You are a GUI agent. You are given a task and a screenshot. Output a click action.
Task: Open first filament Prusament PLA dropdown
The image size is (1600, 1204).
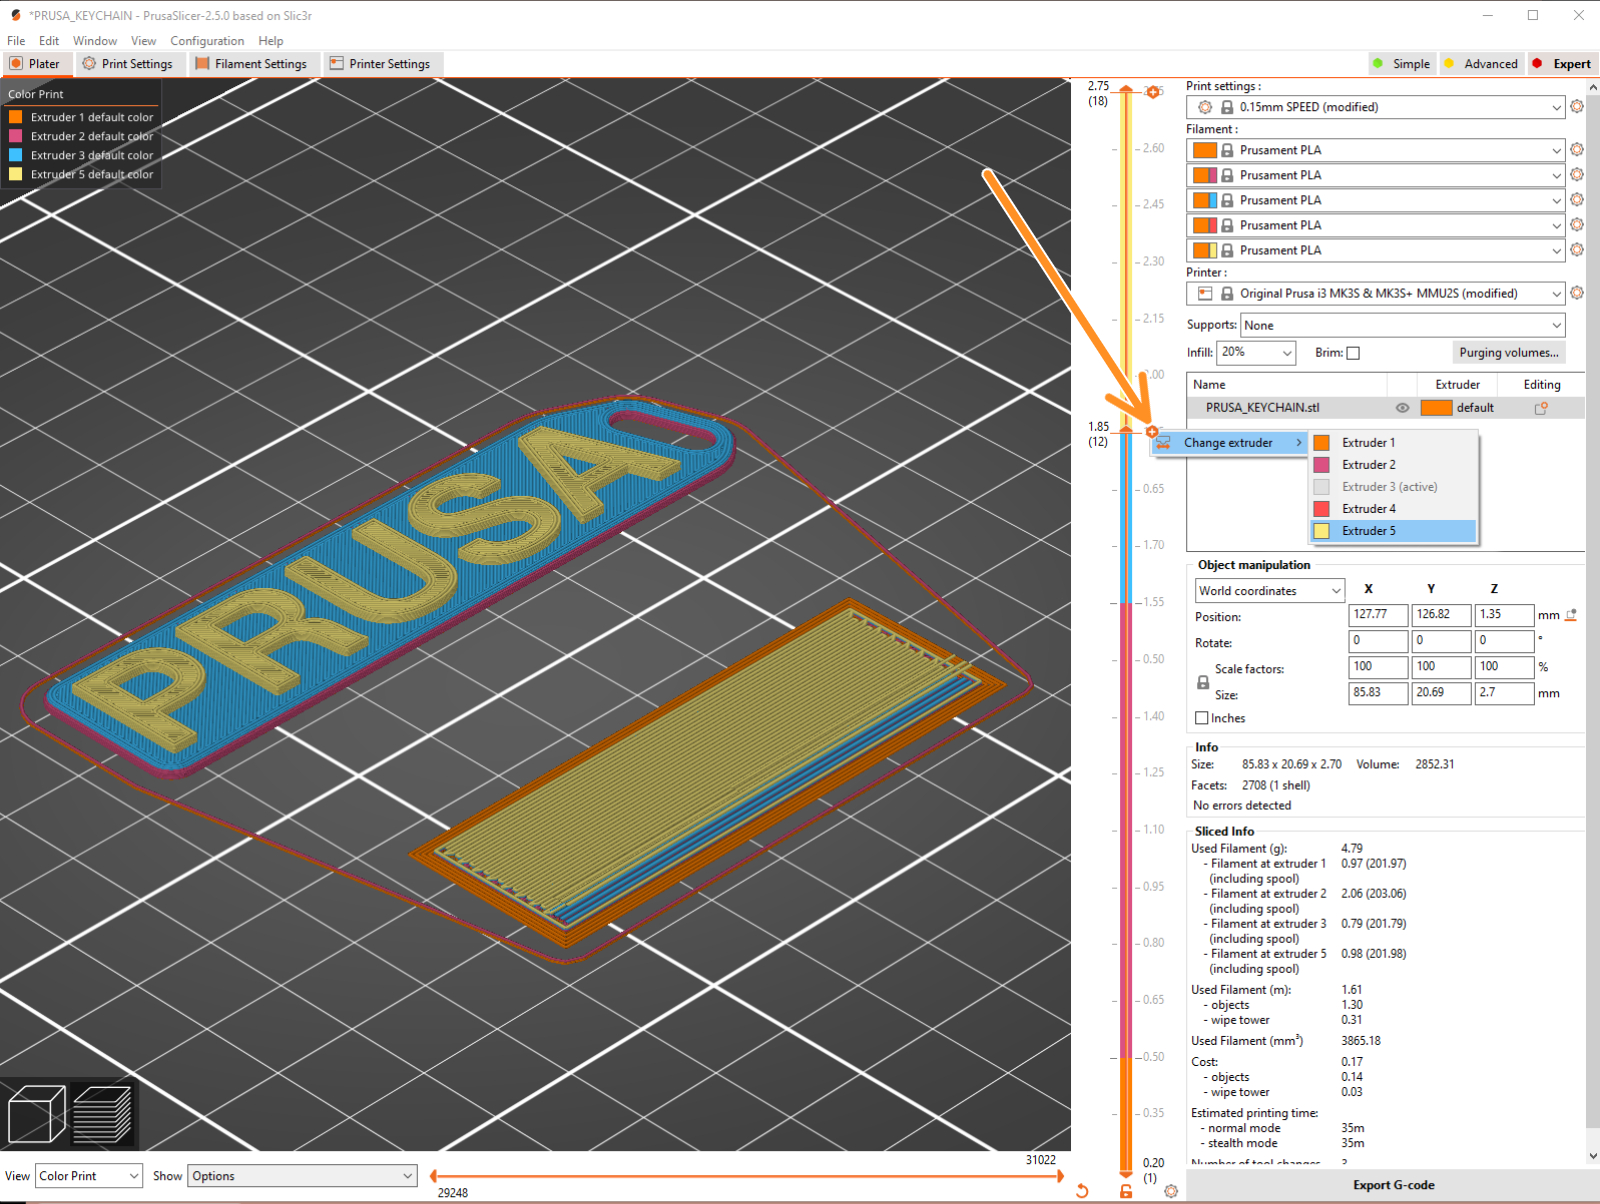pos(1376,150)
